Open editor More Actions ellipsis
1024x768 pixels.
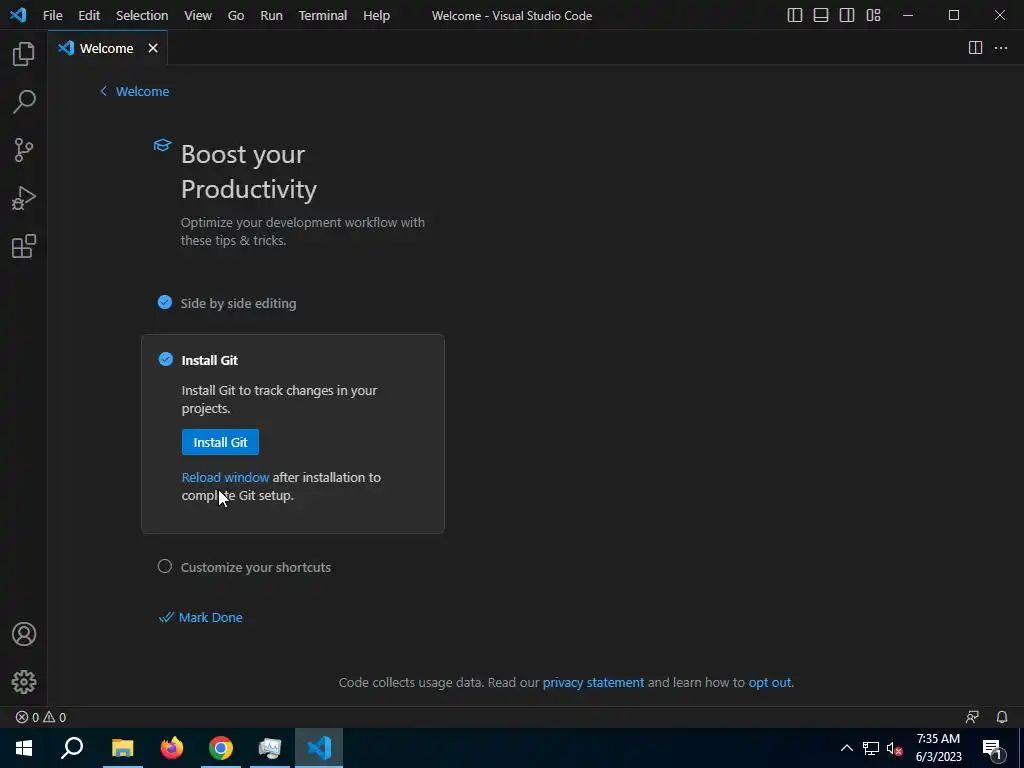pyautogui.click(x=1000, y=48)
